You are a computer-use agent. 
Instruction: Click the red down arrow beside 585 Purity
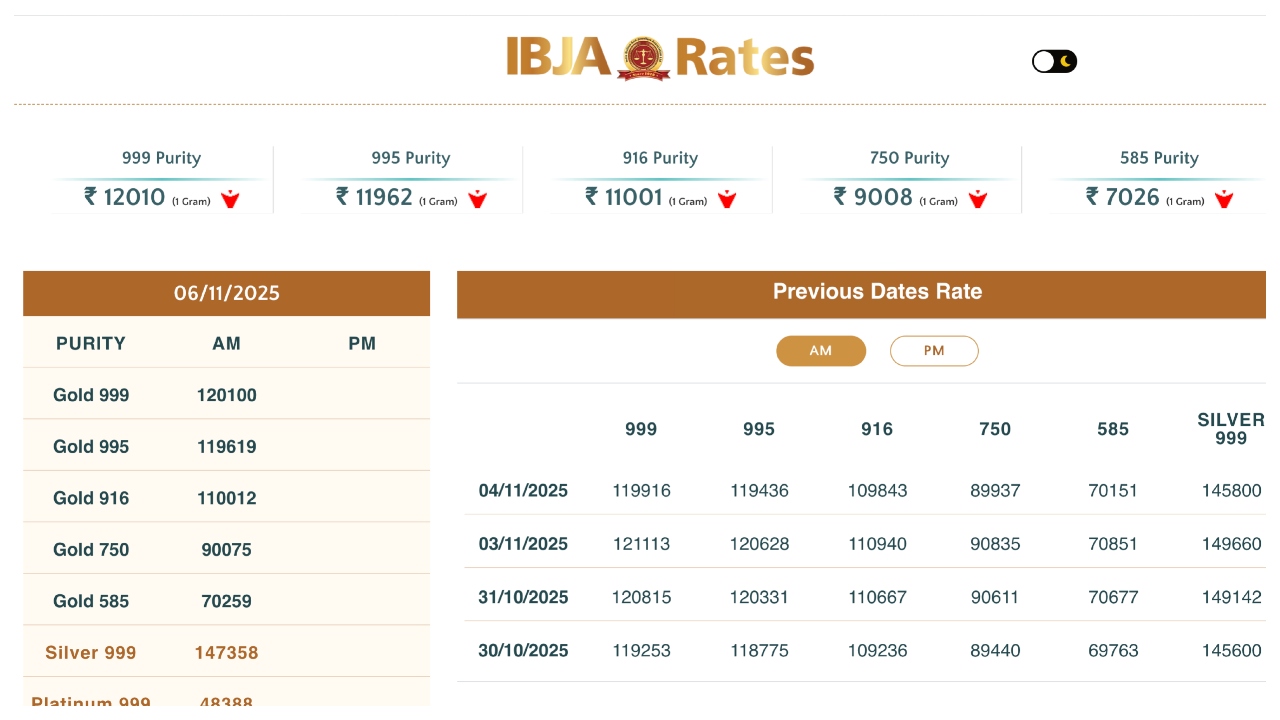point(1224,199)
